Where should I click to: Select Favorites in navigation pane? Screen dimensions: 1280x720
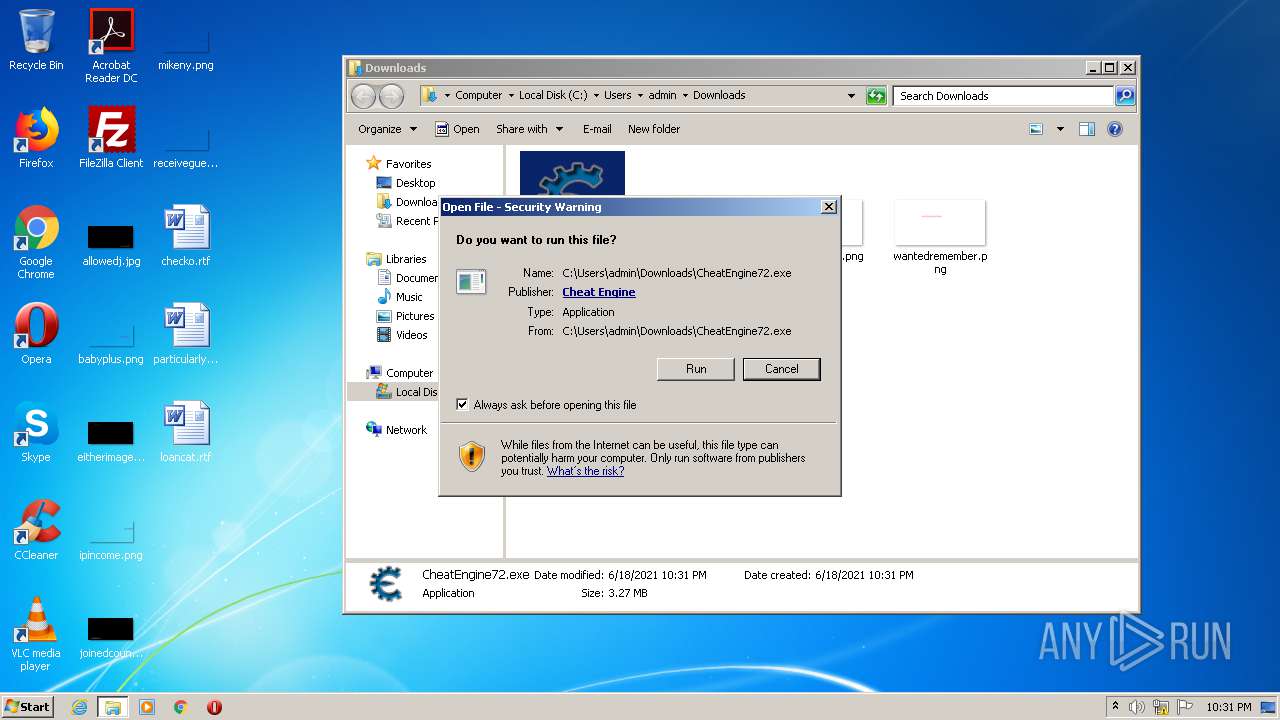[399, 164]
